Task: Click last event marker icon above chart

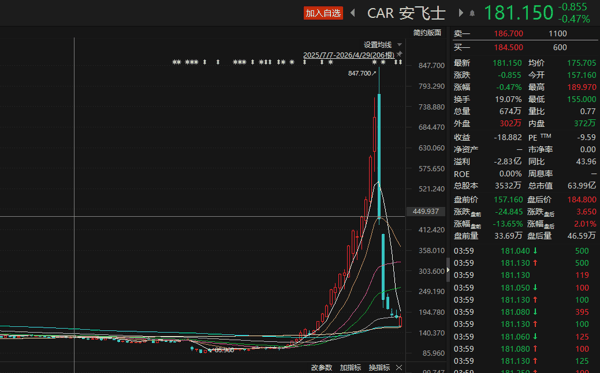Action: 401,62
